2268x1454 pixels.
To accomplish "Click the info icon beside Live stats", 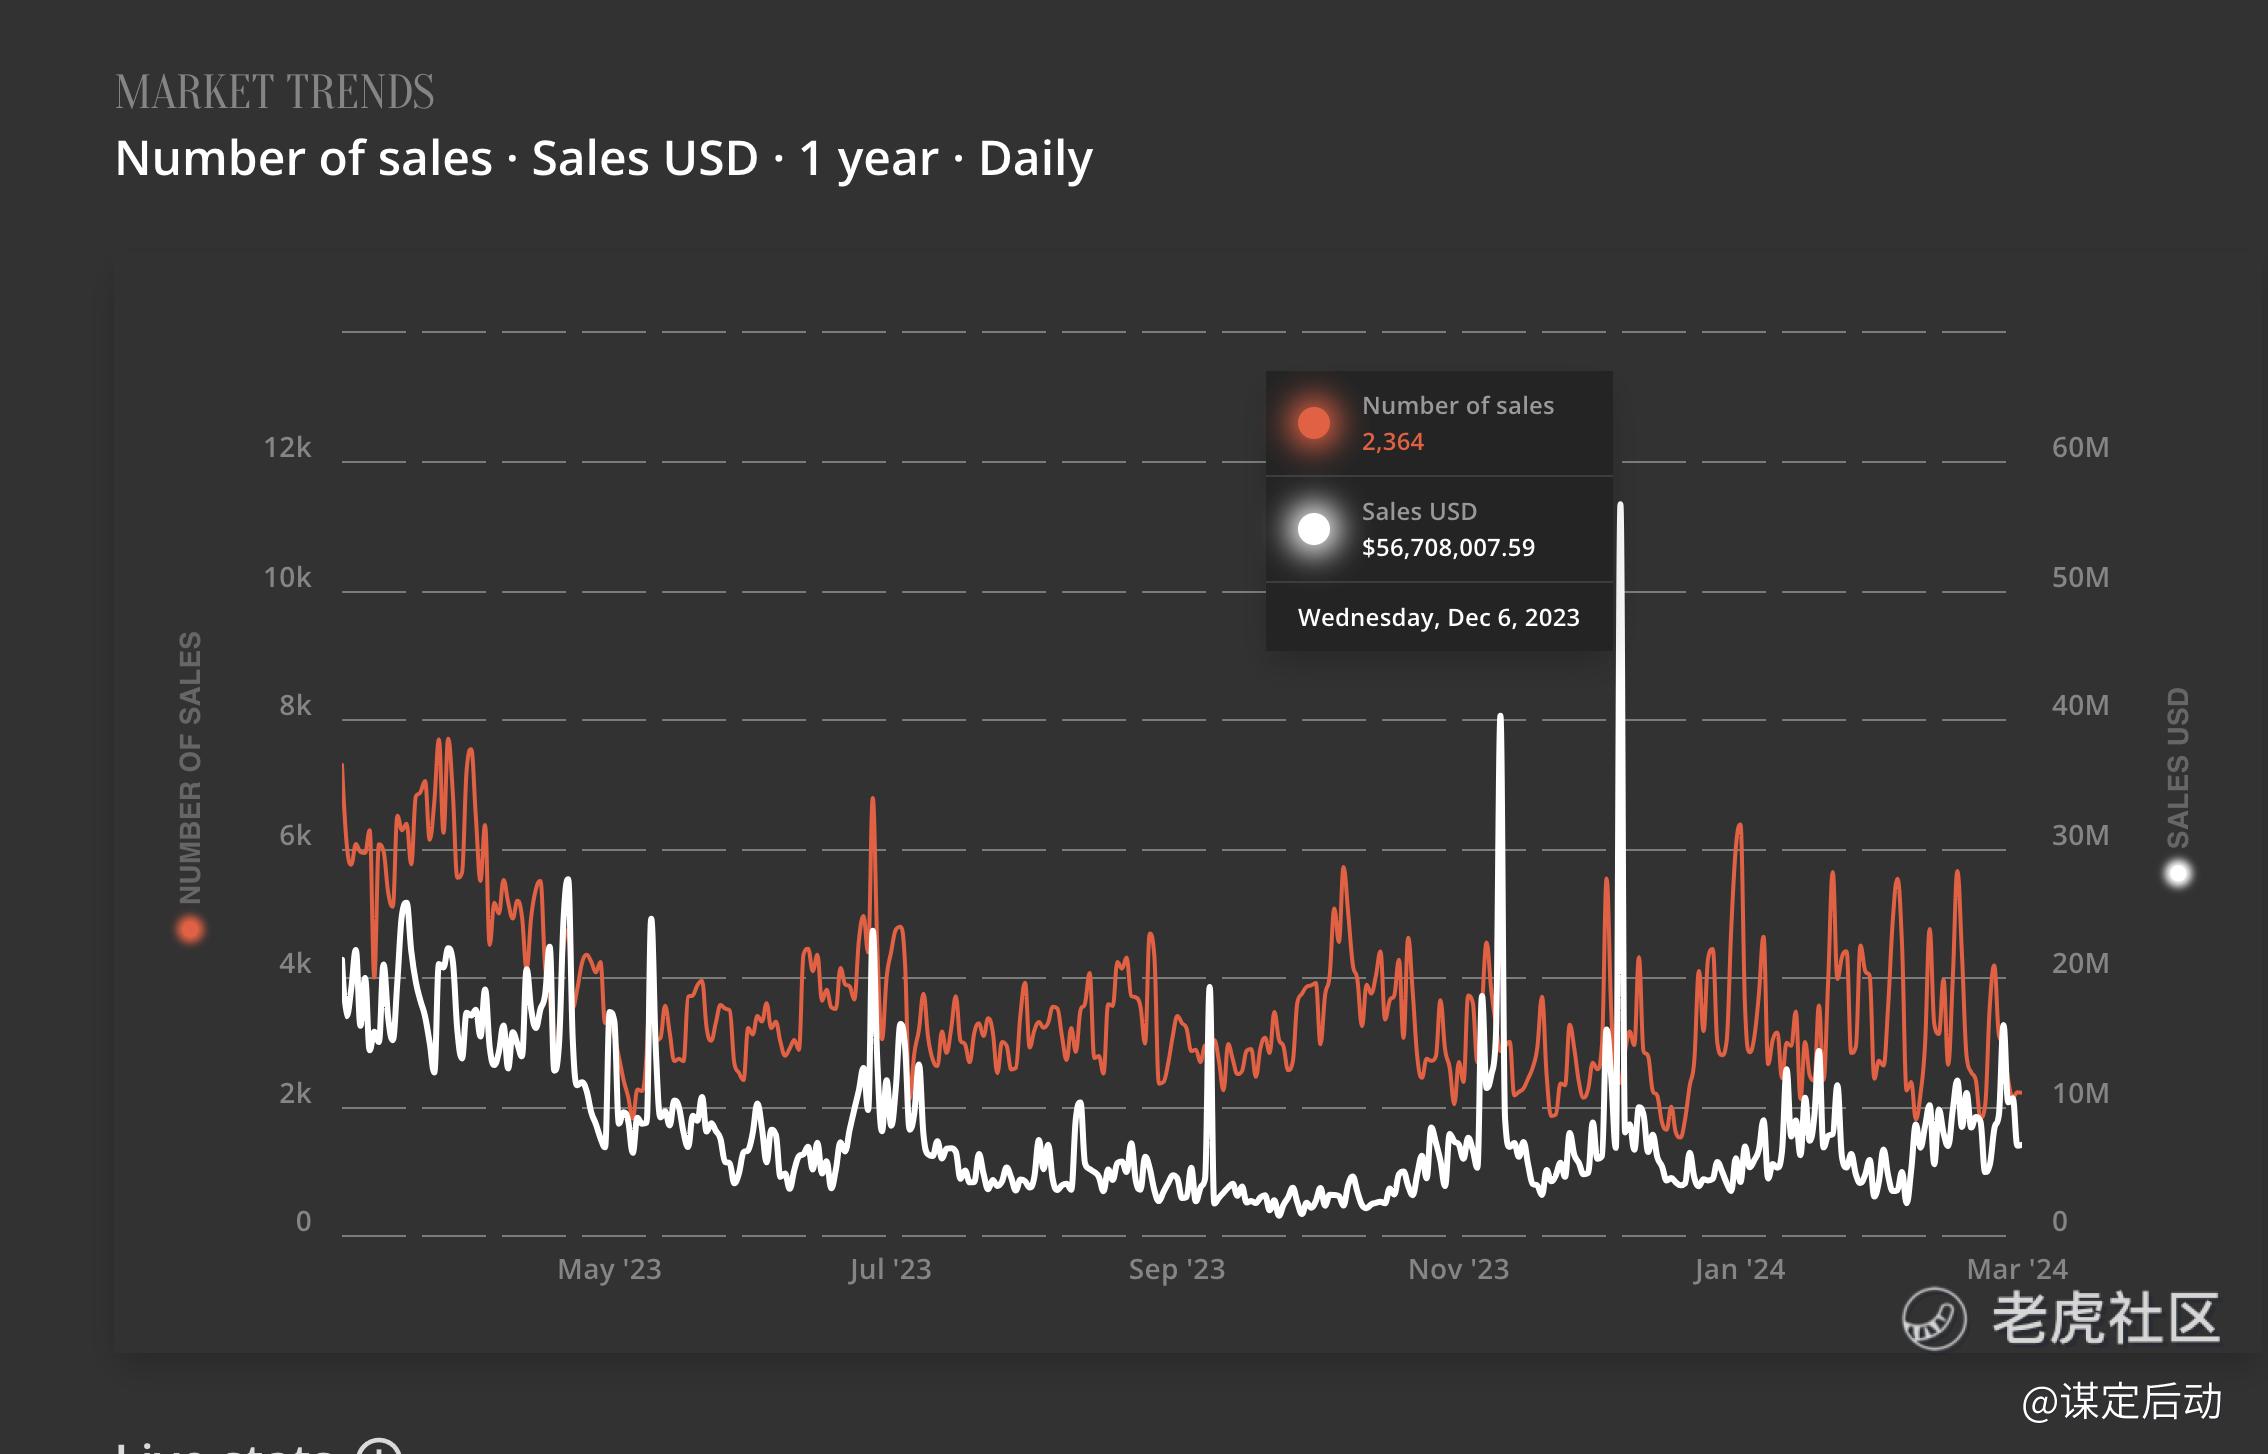I will point(380,1447).
